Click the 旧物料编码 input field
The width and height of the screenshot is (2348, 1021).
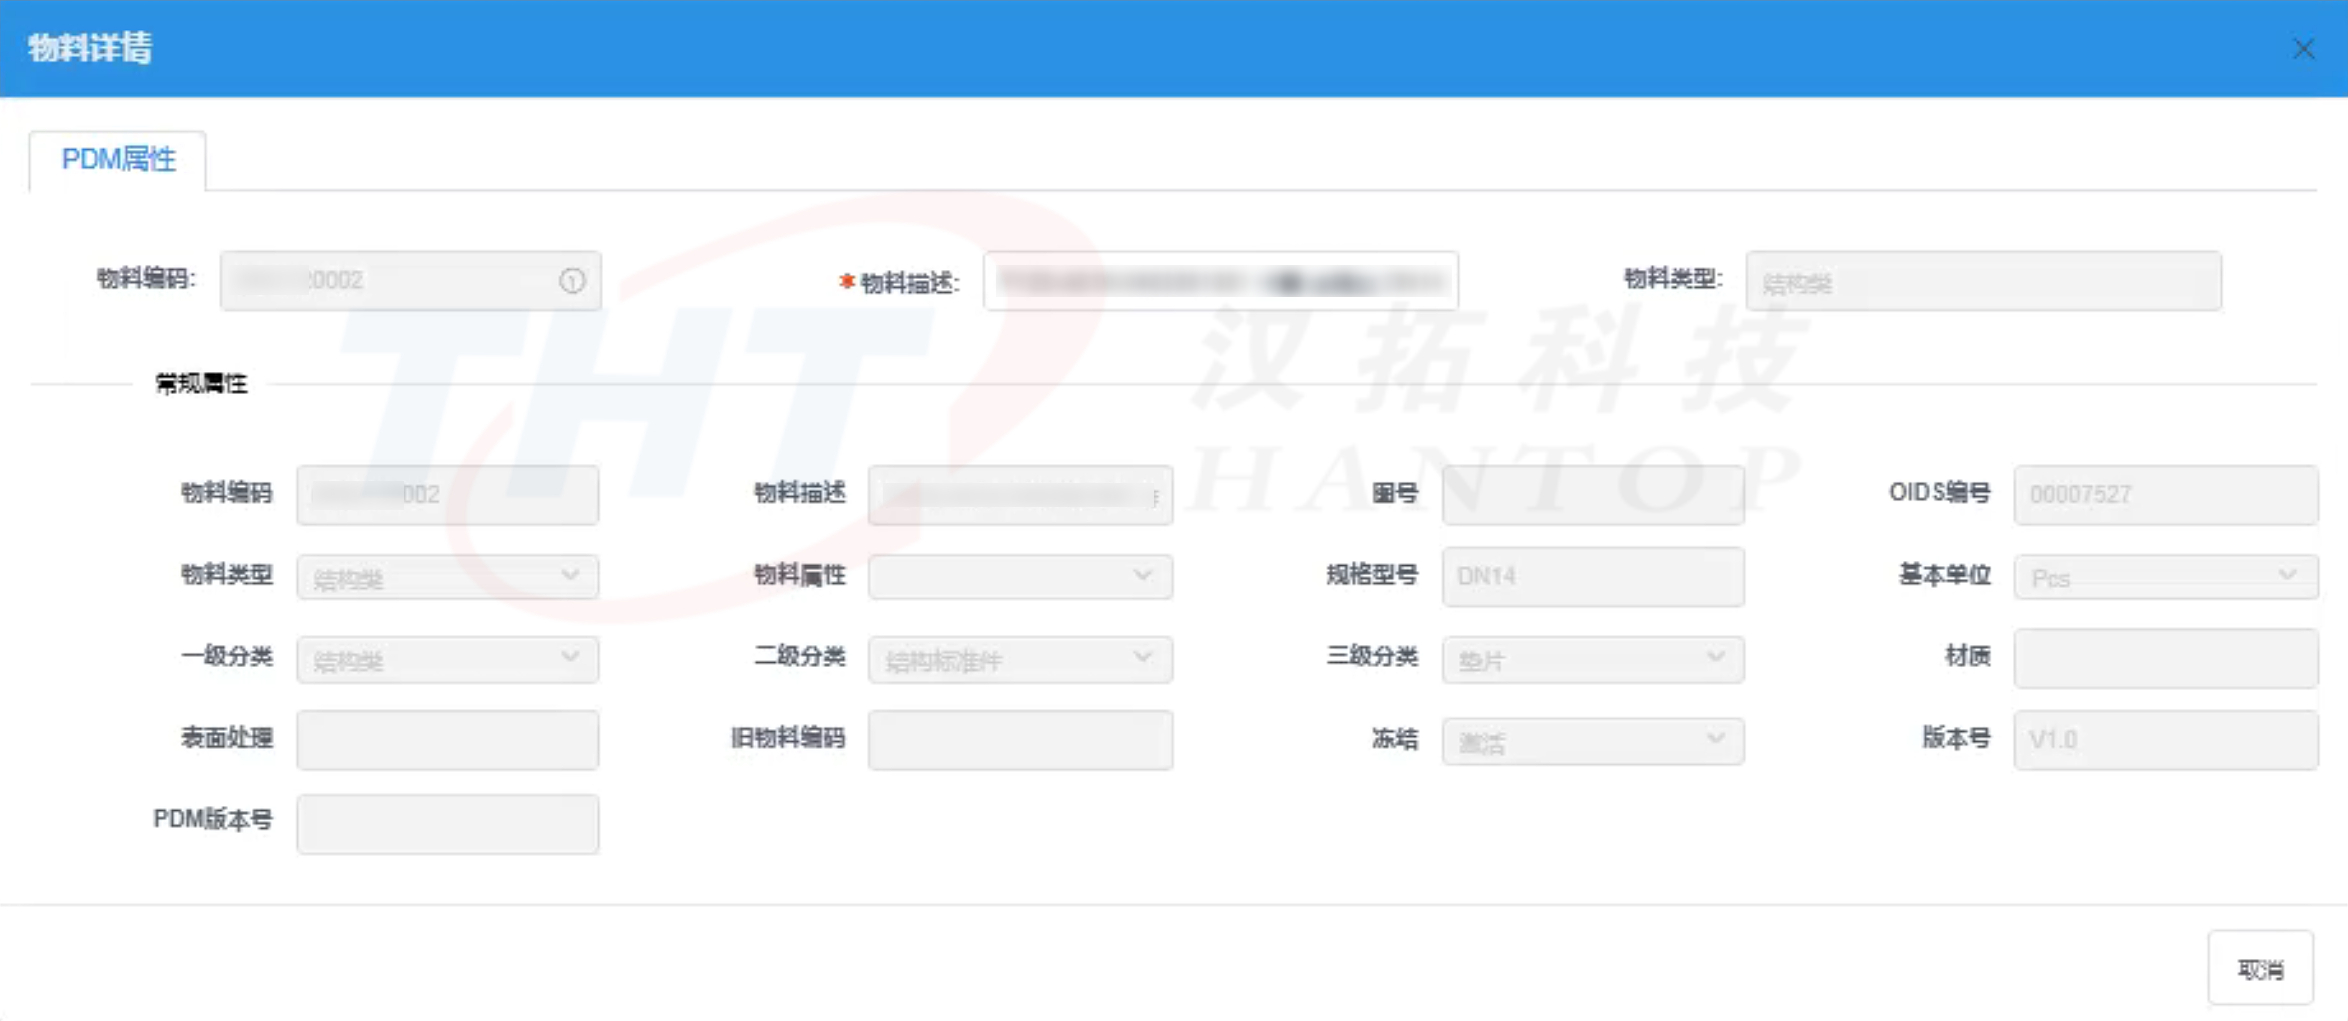1020,740
